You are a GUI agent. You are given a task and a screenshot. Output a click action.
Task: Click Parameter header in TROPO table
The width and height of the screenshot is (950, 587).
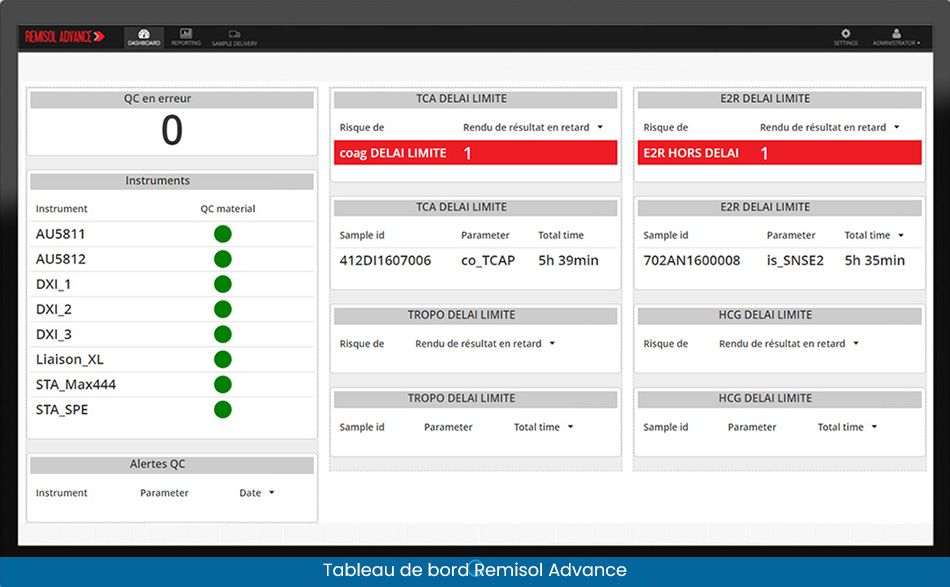(x=448, y=427)
